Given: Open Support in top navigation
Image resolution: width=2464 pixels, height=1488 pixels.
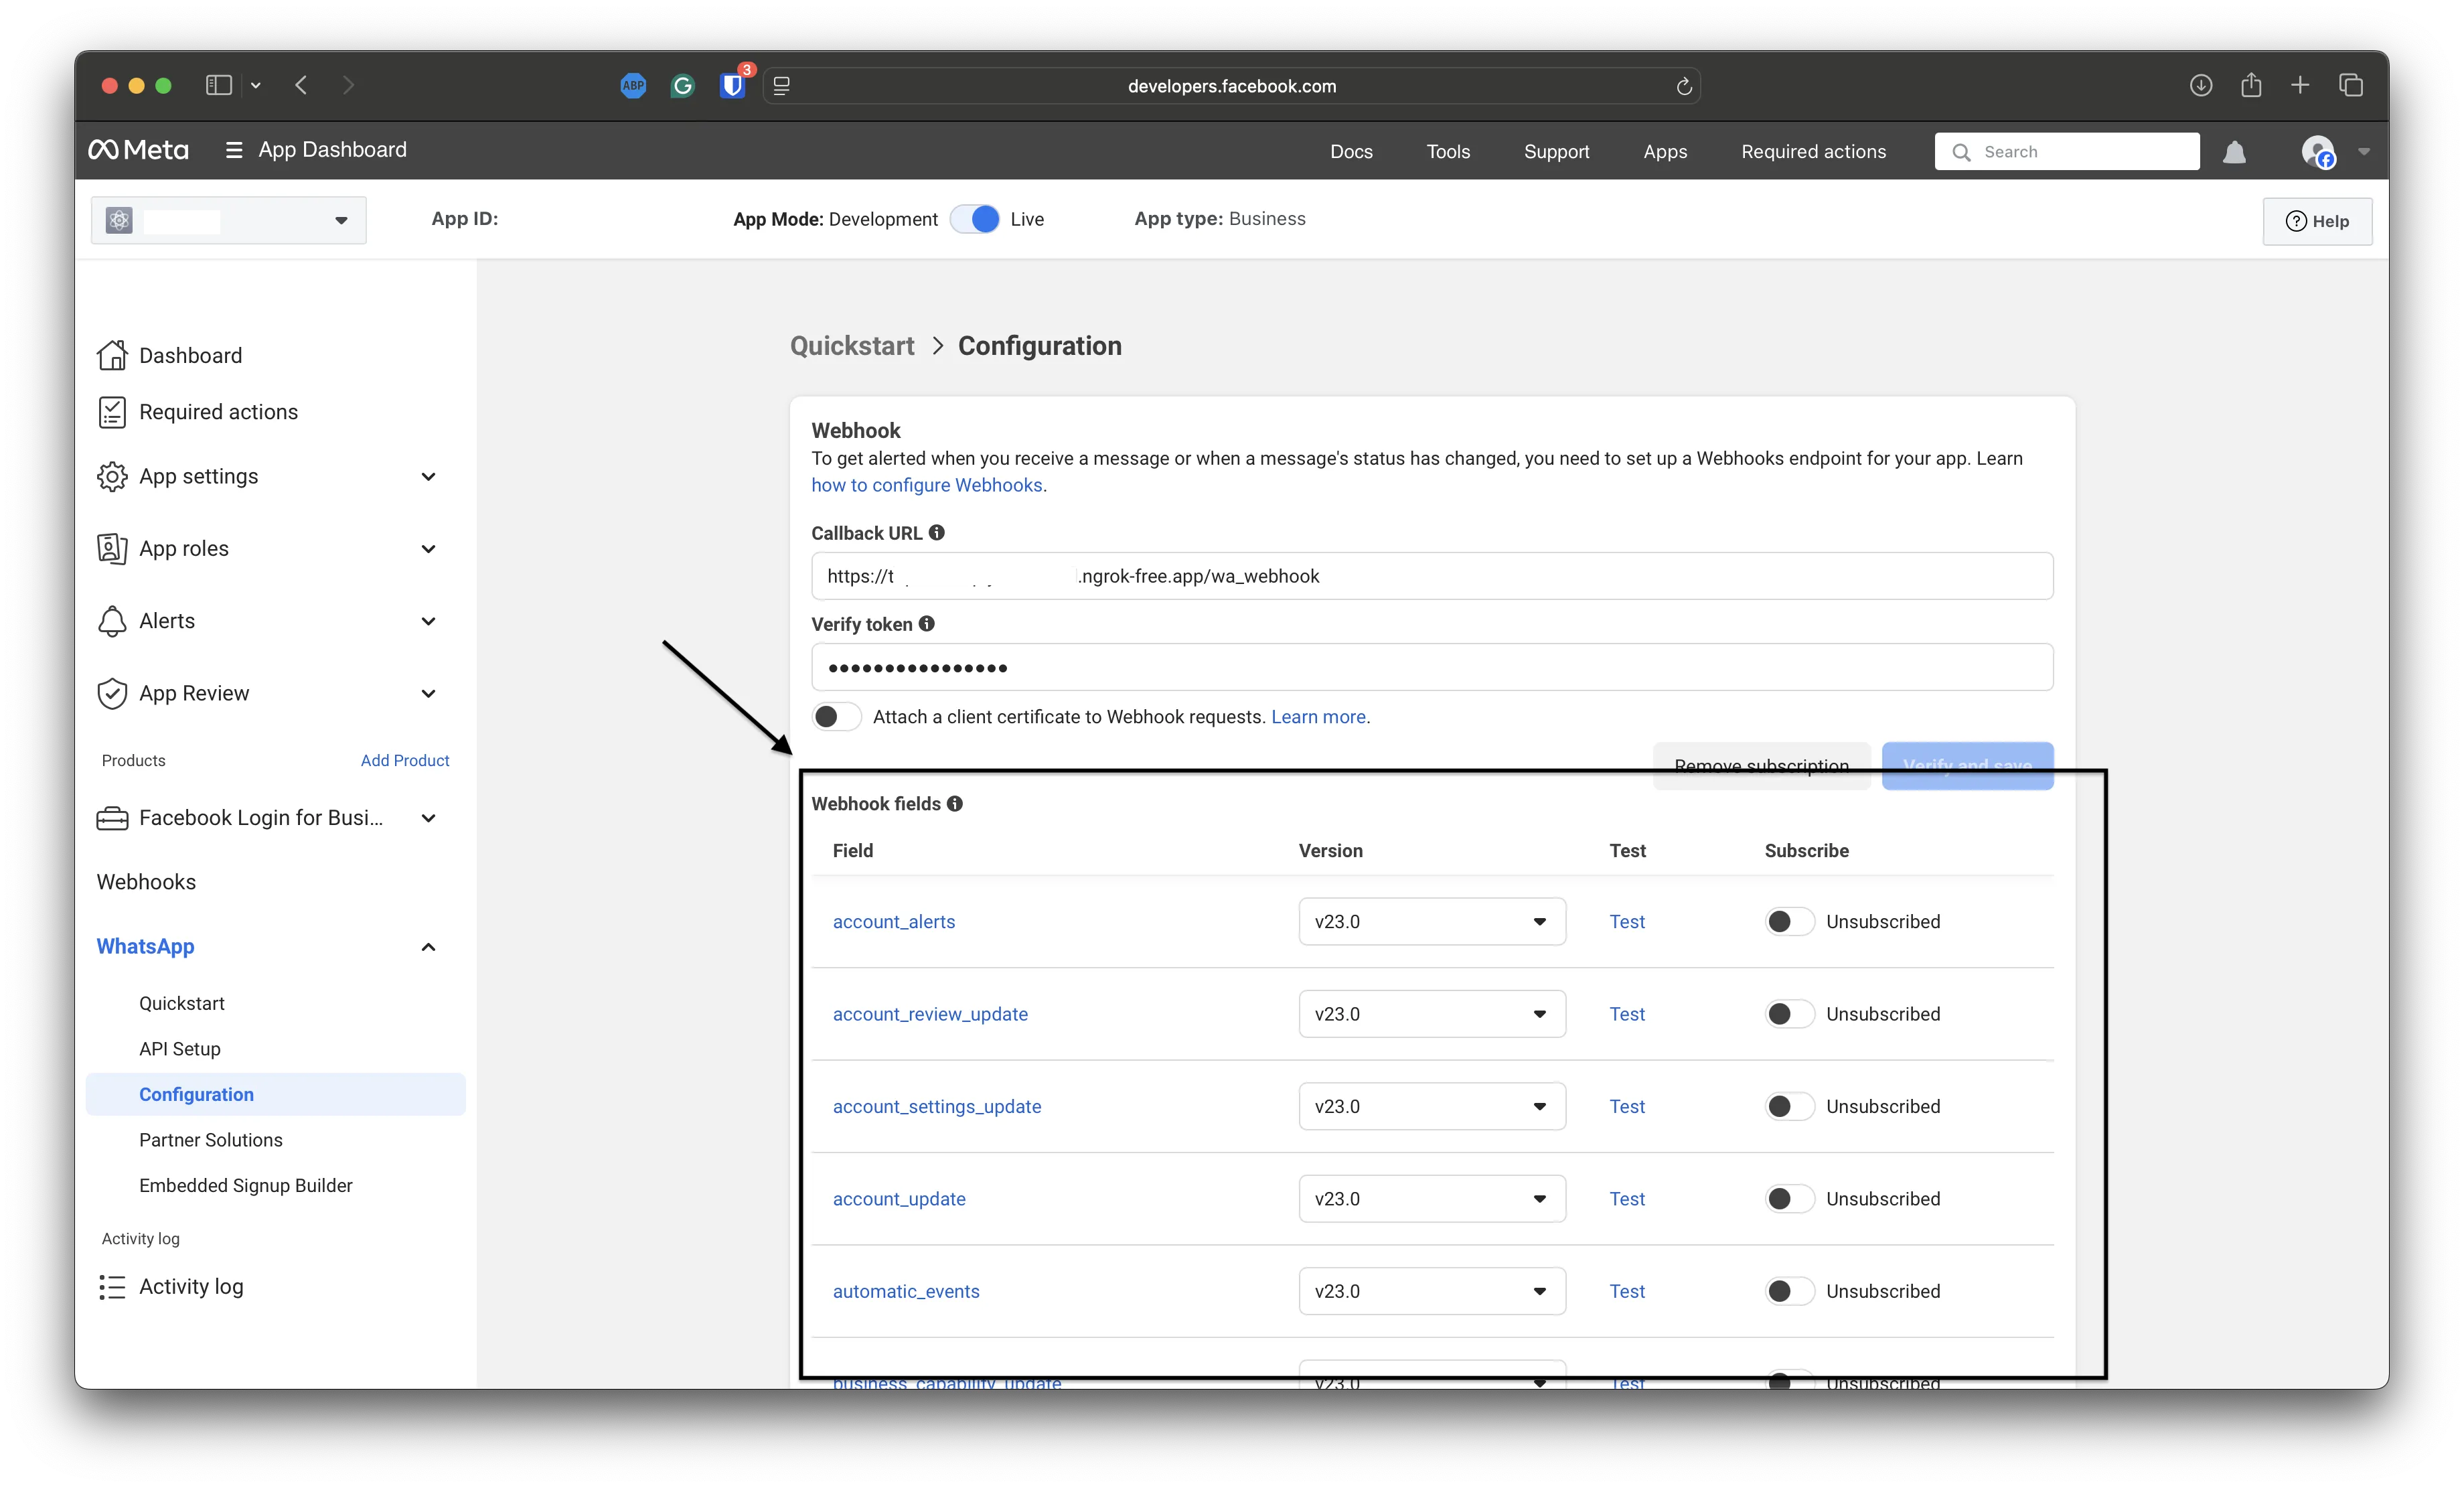Looking at the screenshot, I should click(x=1556, y=152).
